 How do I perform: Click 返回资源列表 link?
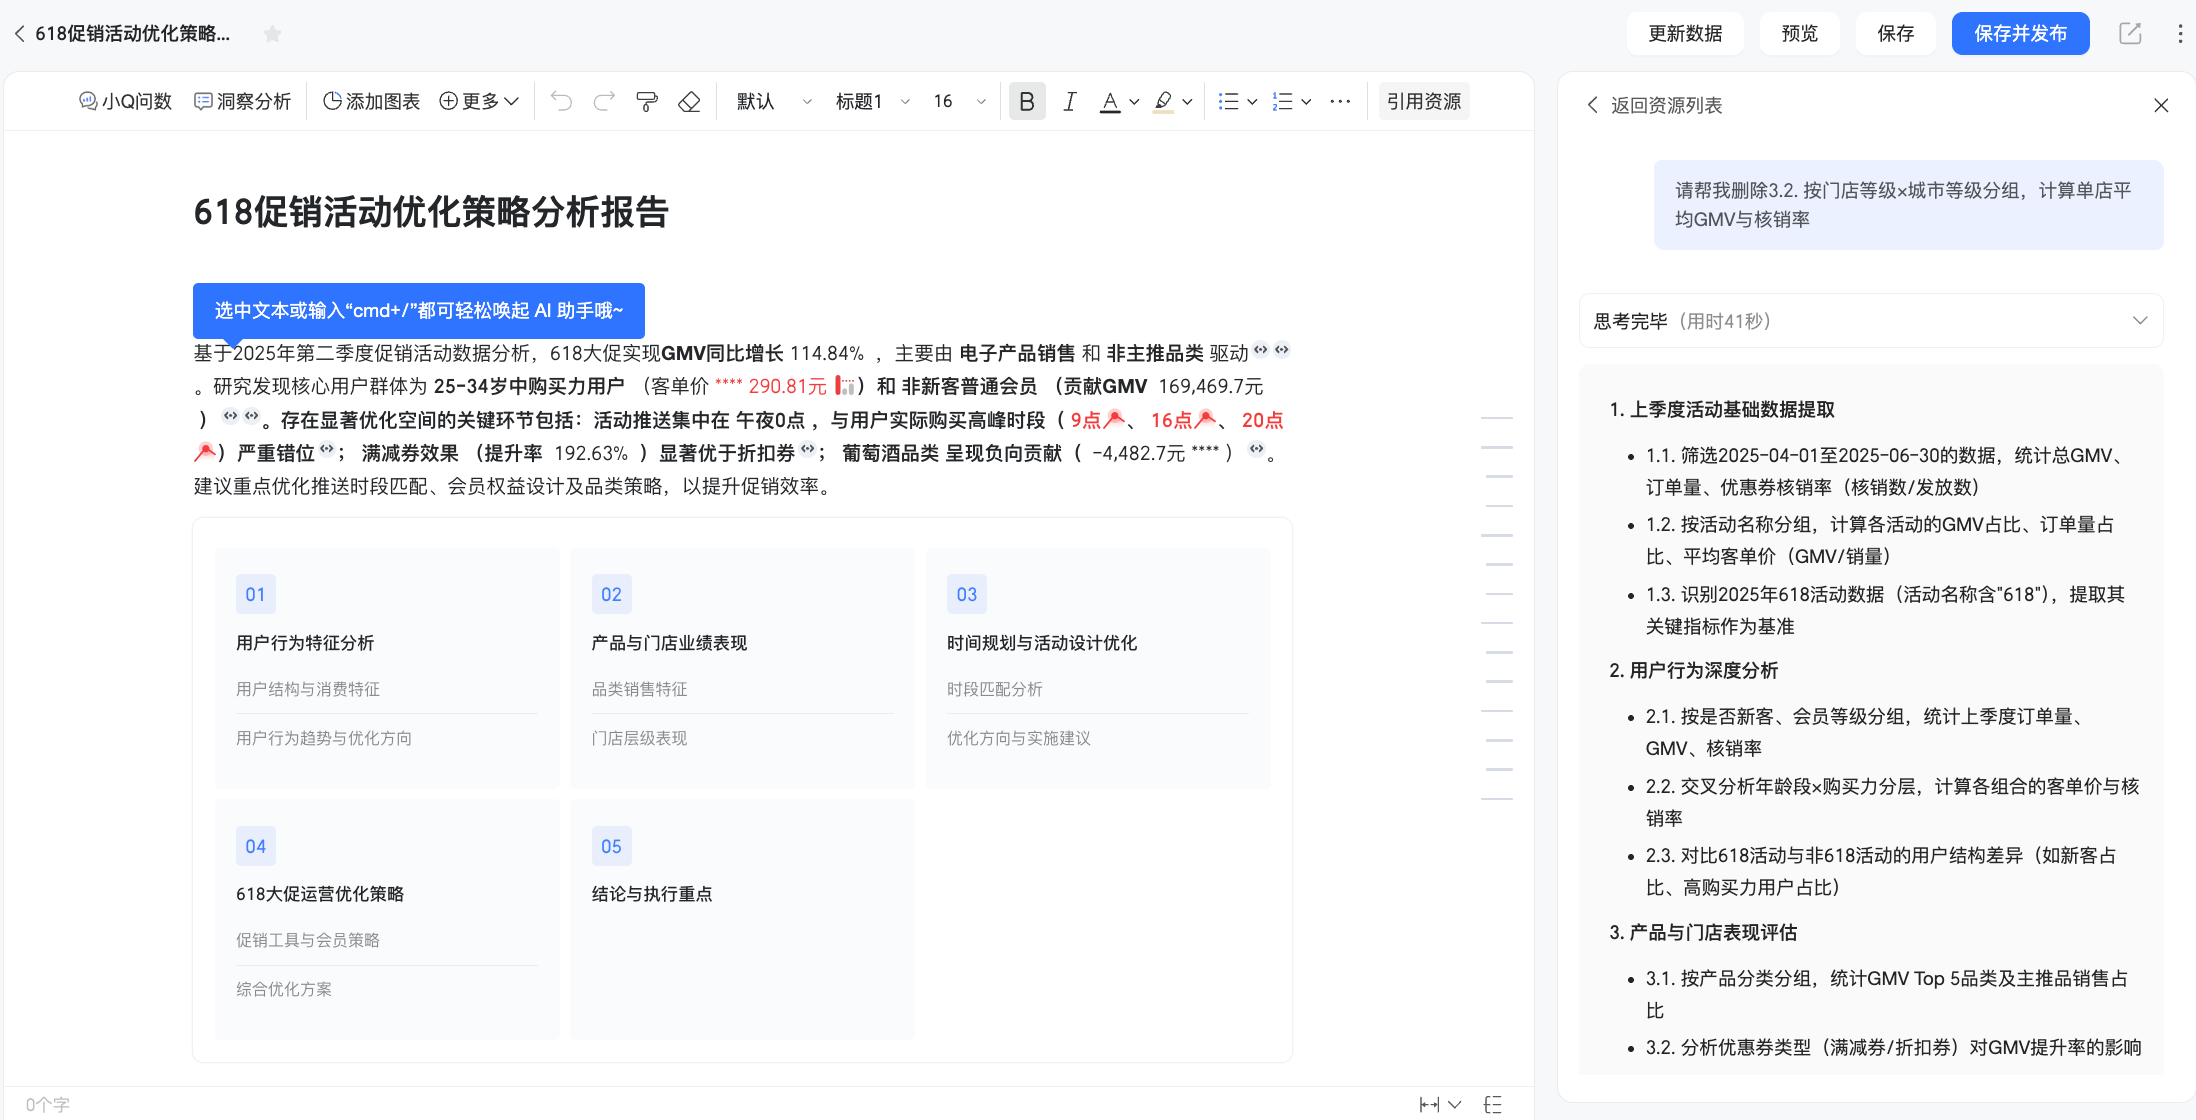click(1655, 105)
